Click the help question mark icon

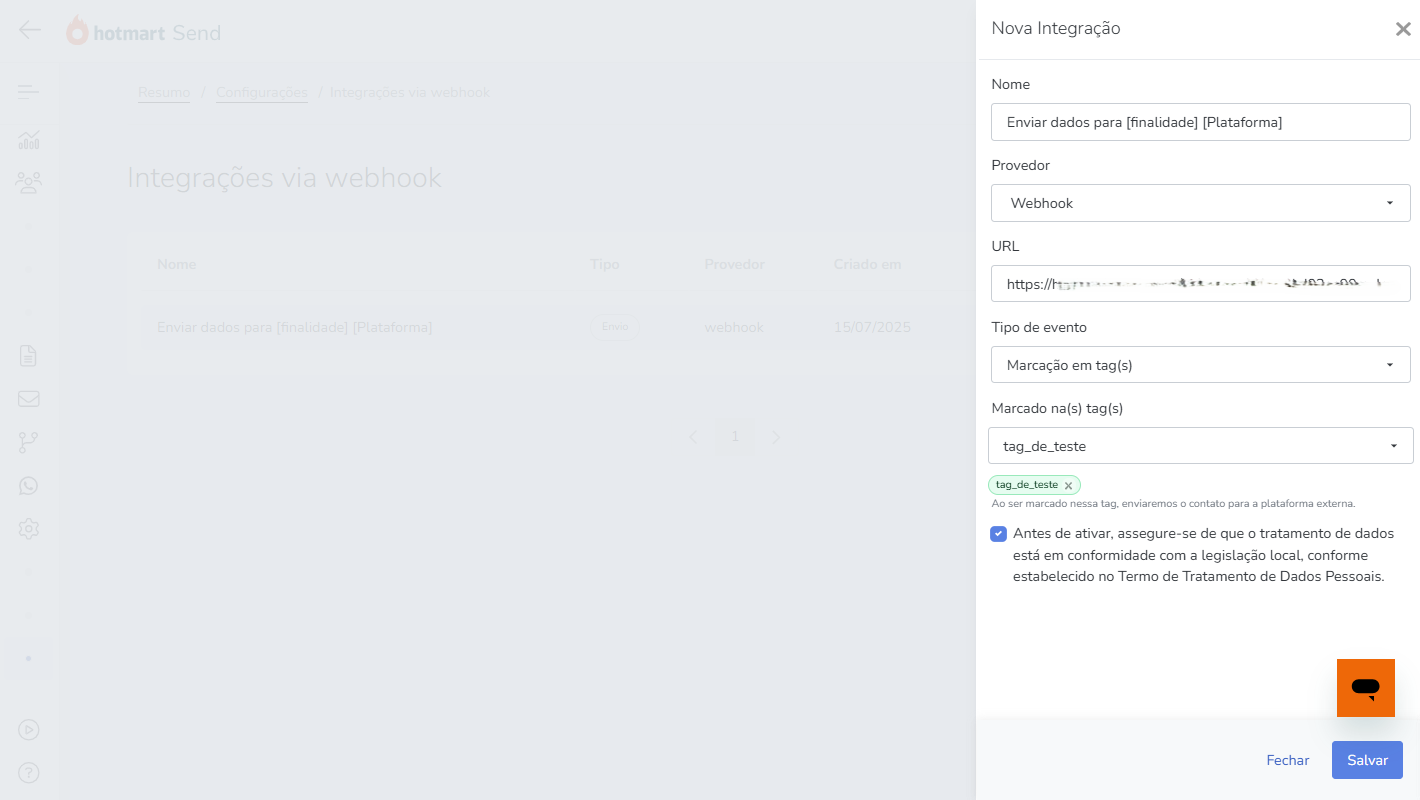29,773
